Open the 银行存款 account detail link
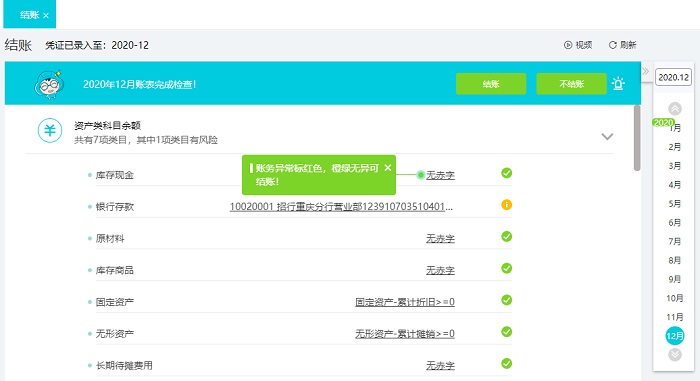This screenshot has height=381, width=700. 341,206
